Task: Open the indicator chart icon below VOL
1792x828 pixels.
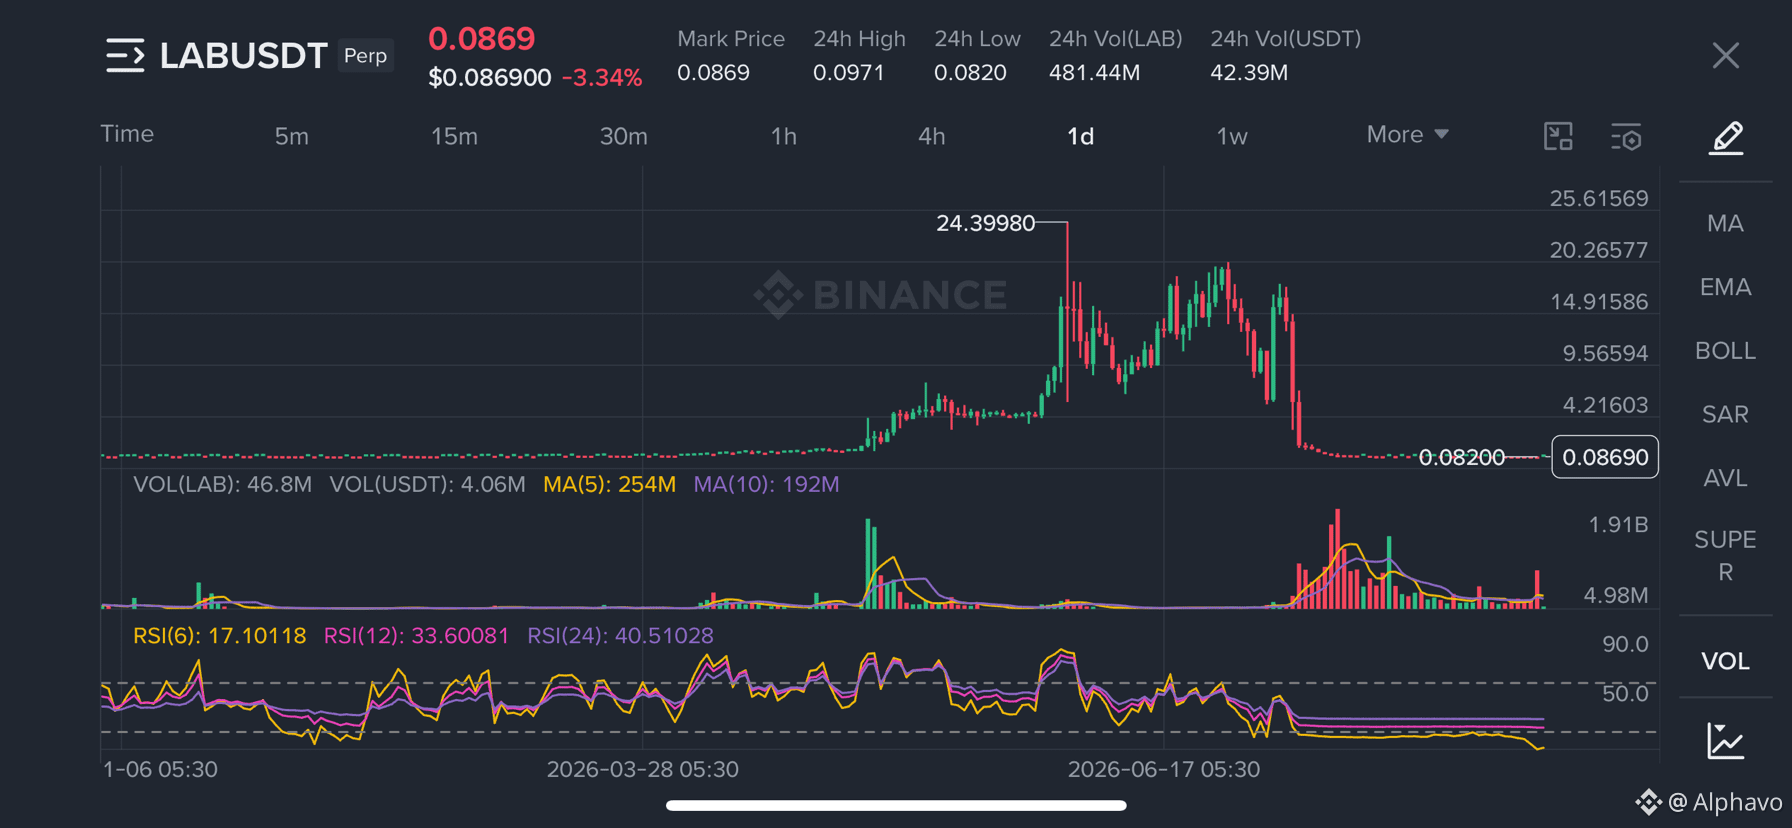Action: click(1726, 741)
